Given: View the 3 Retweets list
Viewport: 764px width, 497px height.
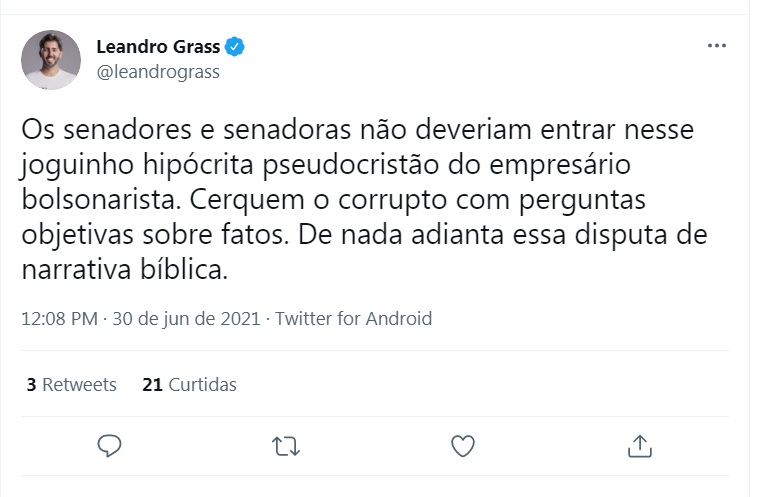Looking at the screenshot, I should [72, 384].
